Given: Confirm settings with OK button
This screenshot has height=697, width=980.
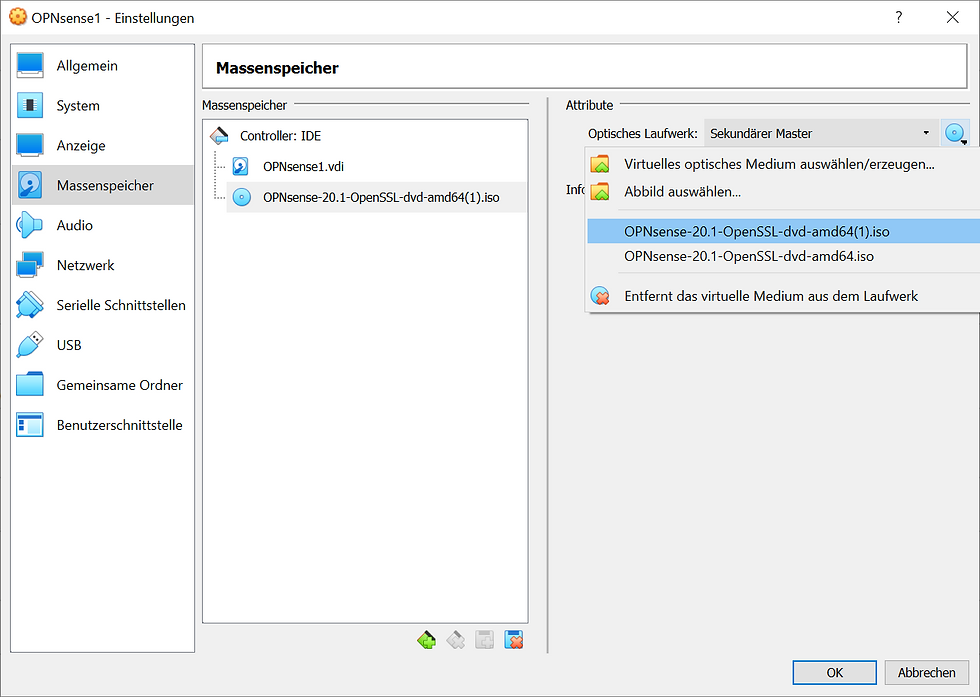Looking at the screenshot, I should coord(834,673).
